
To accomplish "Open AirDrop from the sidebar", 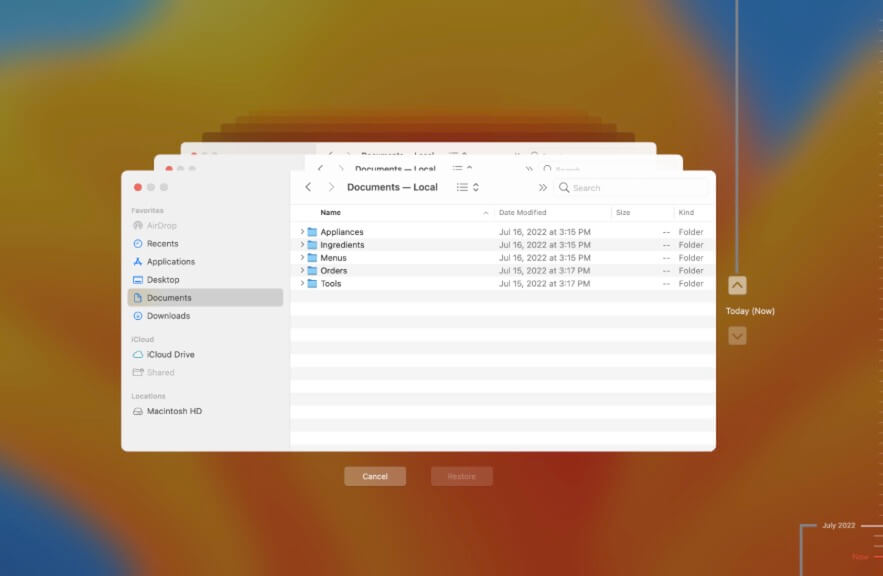I will [160, 225].
